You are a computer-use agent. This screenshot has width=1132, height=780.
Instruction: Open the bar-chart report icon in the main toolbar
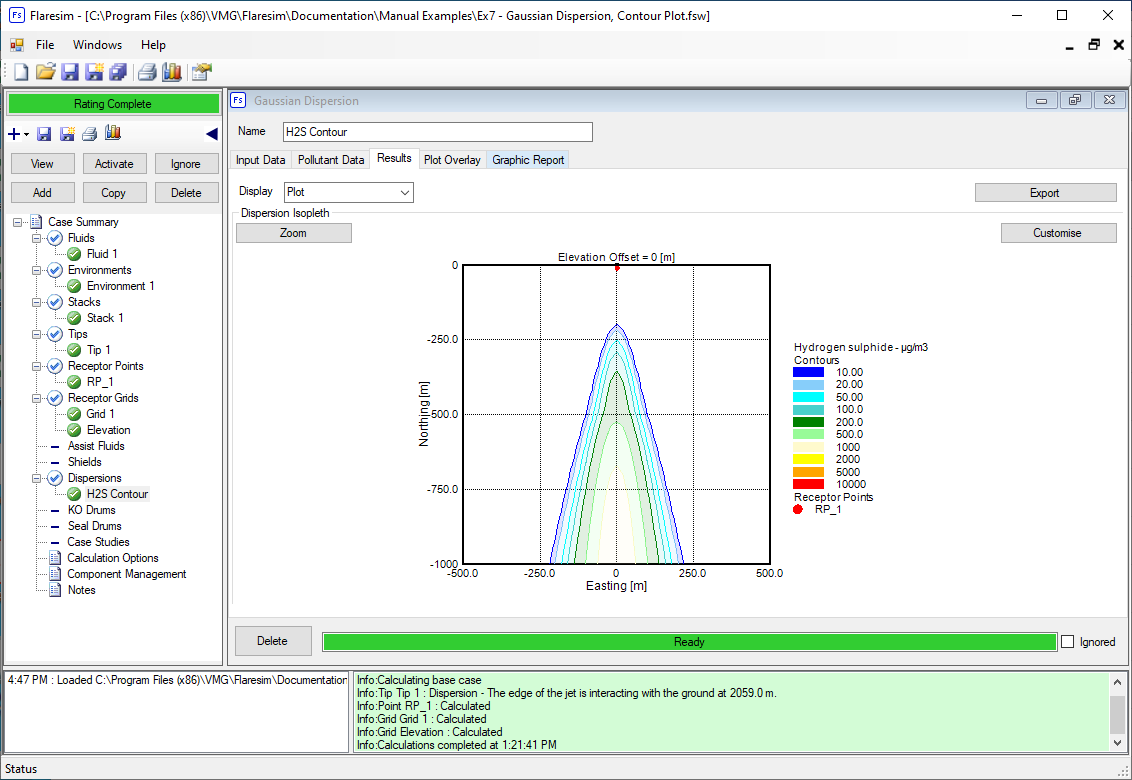pyautogui.click(x=172, y=72)
